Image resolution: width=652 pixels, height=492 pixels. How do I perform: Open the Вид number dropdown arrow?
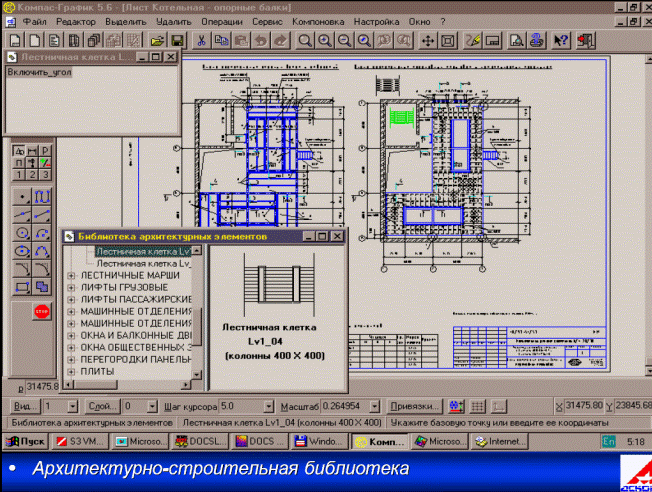pyautogui.click(x=72, y=406)
